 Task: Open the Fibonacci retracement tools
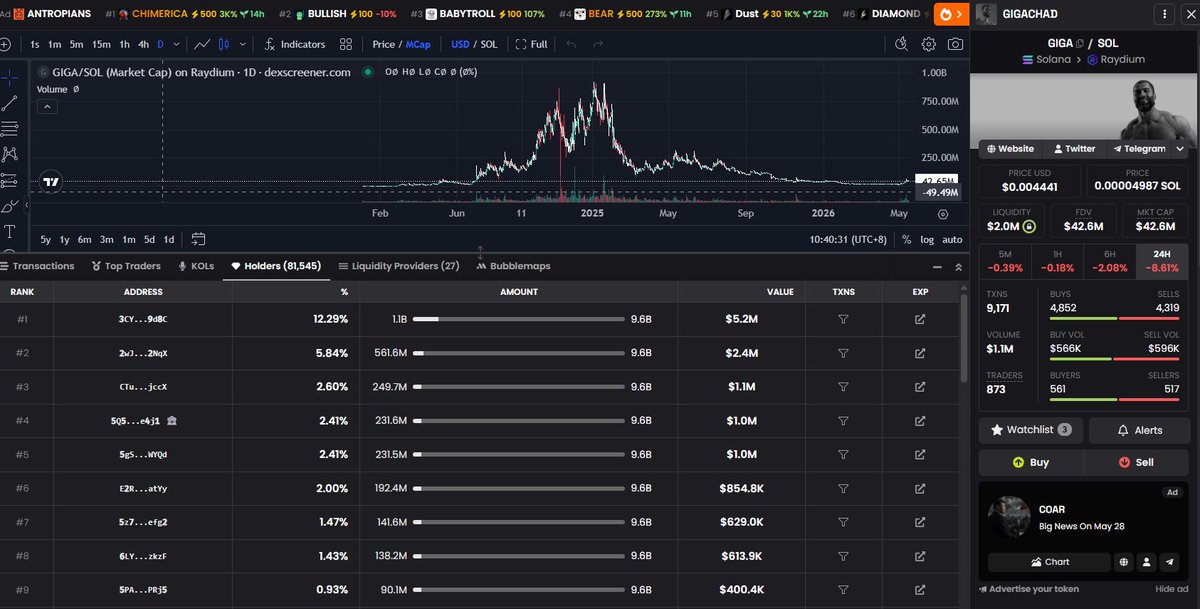10,128
